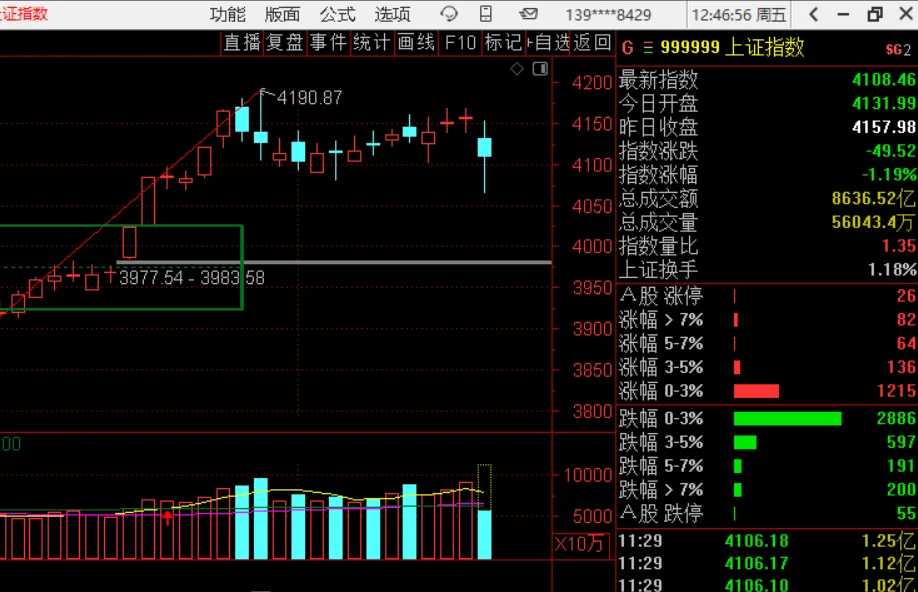Image resolution: width=918 pixels, height=592 pixels.
Task: Click the 直播 toolbar button
Action: pos(242,42)
